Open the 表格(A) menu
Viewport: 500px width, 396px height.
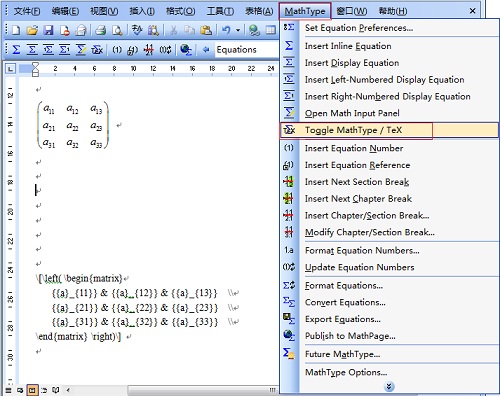tap(259, 11)
